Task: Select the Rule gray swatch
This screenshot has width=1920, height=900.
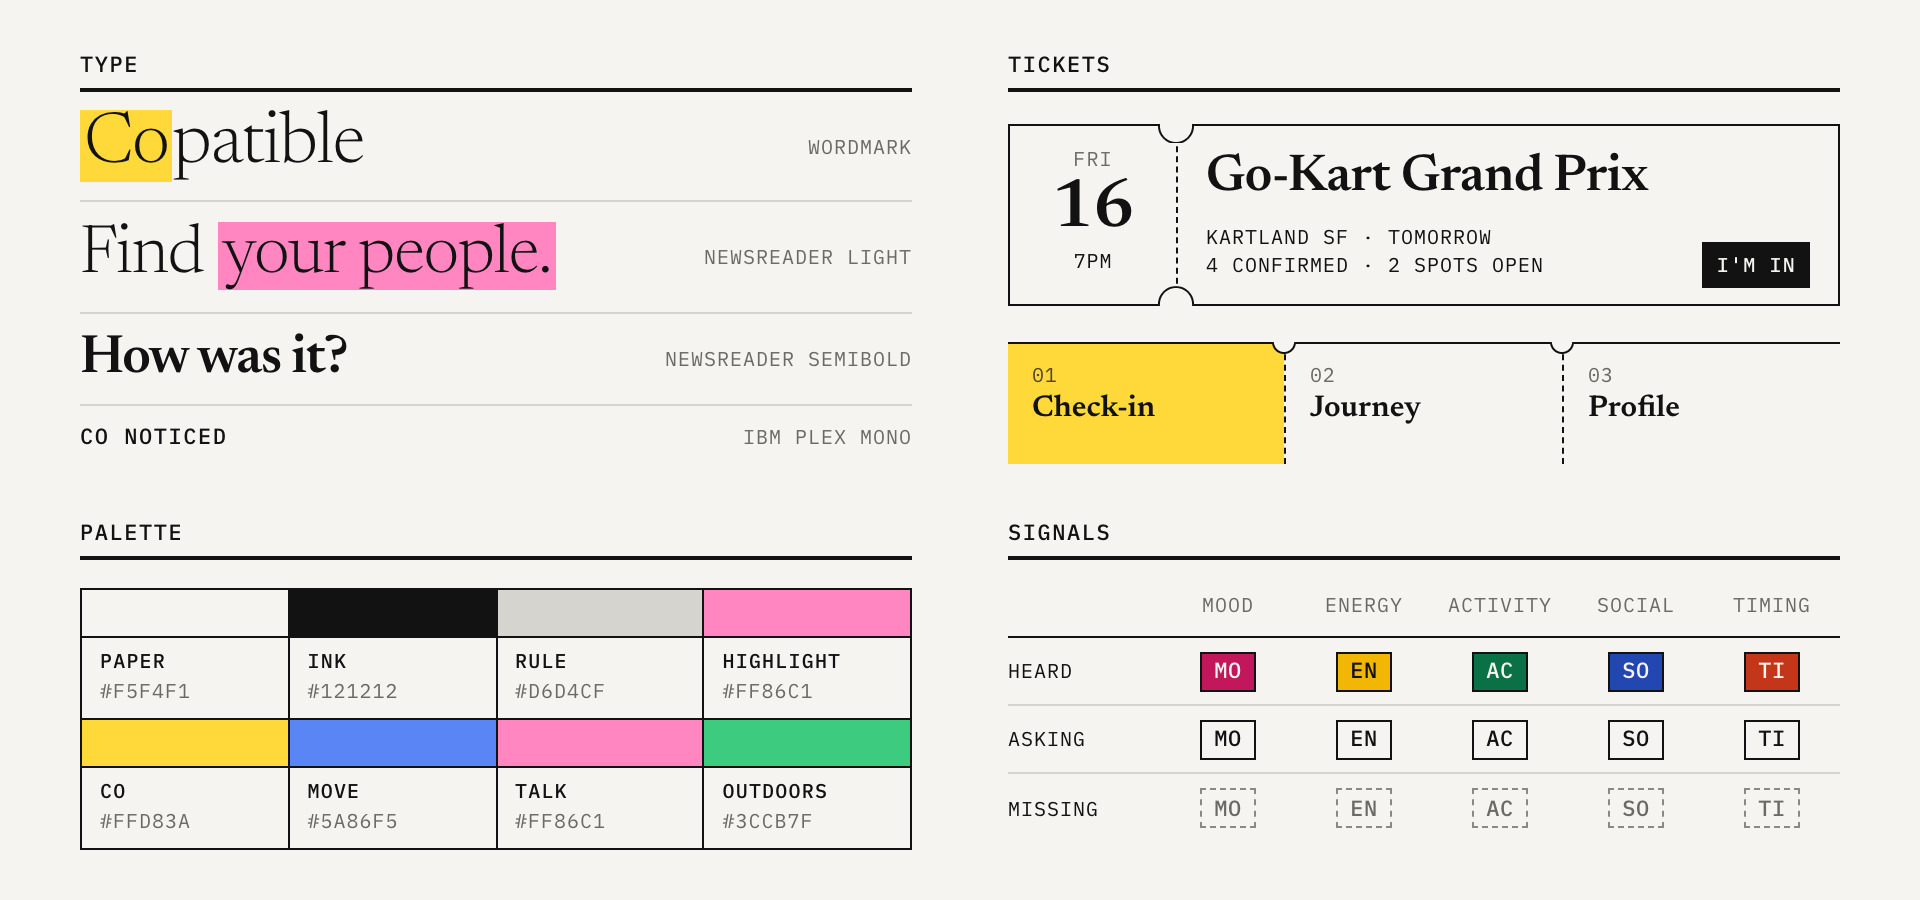Action: pos(600,613)
